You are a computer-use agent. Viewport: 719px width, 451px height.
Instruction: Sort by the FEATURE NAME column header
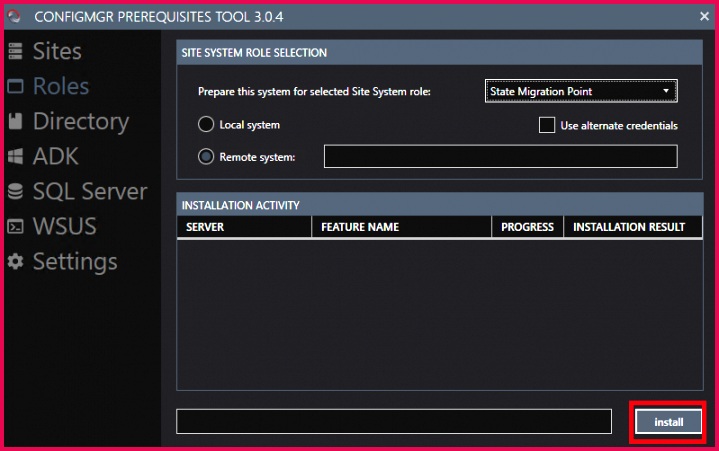click(401, 227)
